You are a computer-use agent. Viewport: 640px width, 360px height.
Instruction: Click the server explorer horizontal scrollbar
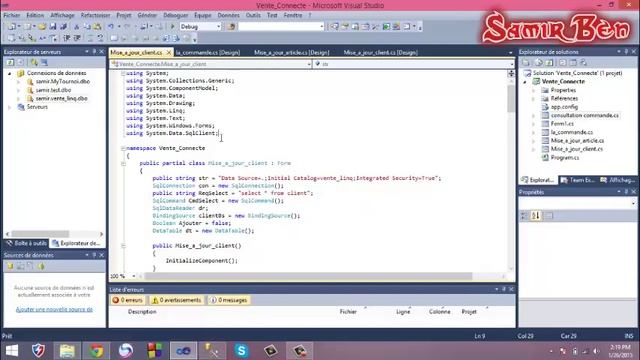(x=40, y=234)
